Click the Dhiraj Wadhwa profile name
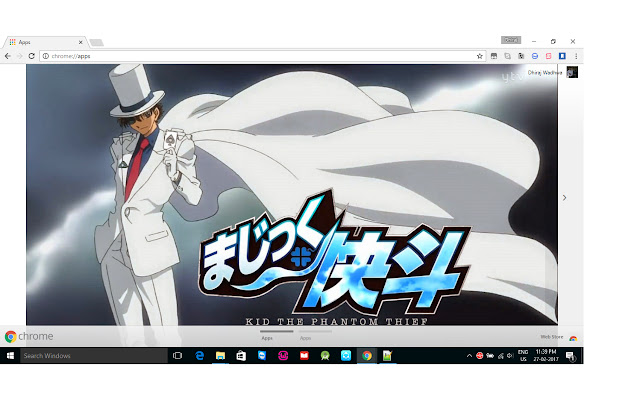The image size is (640, 400). pos(545,73)
